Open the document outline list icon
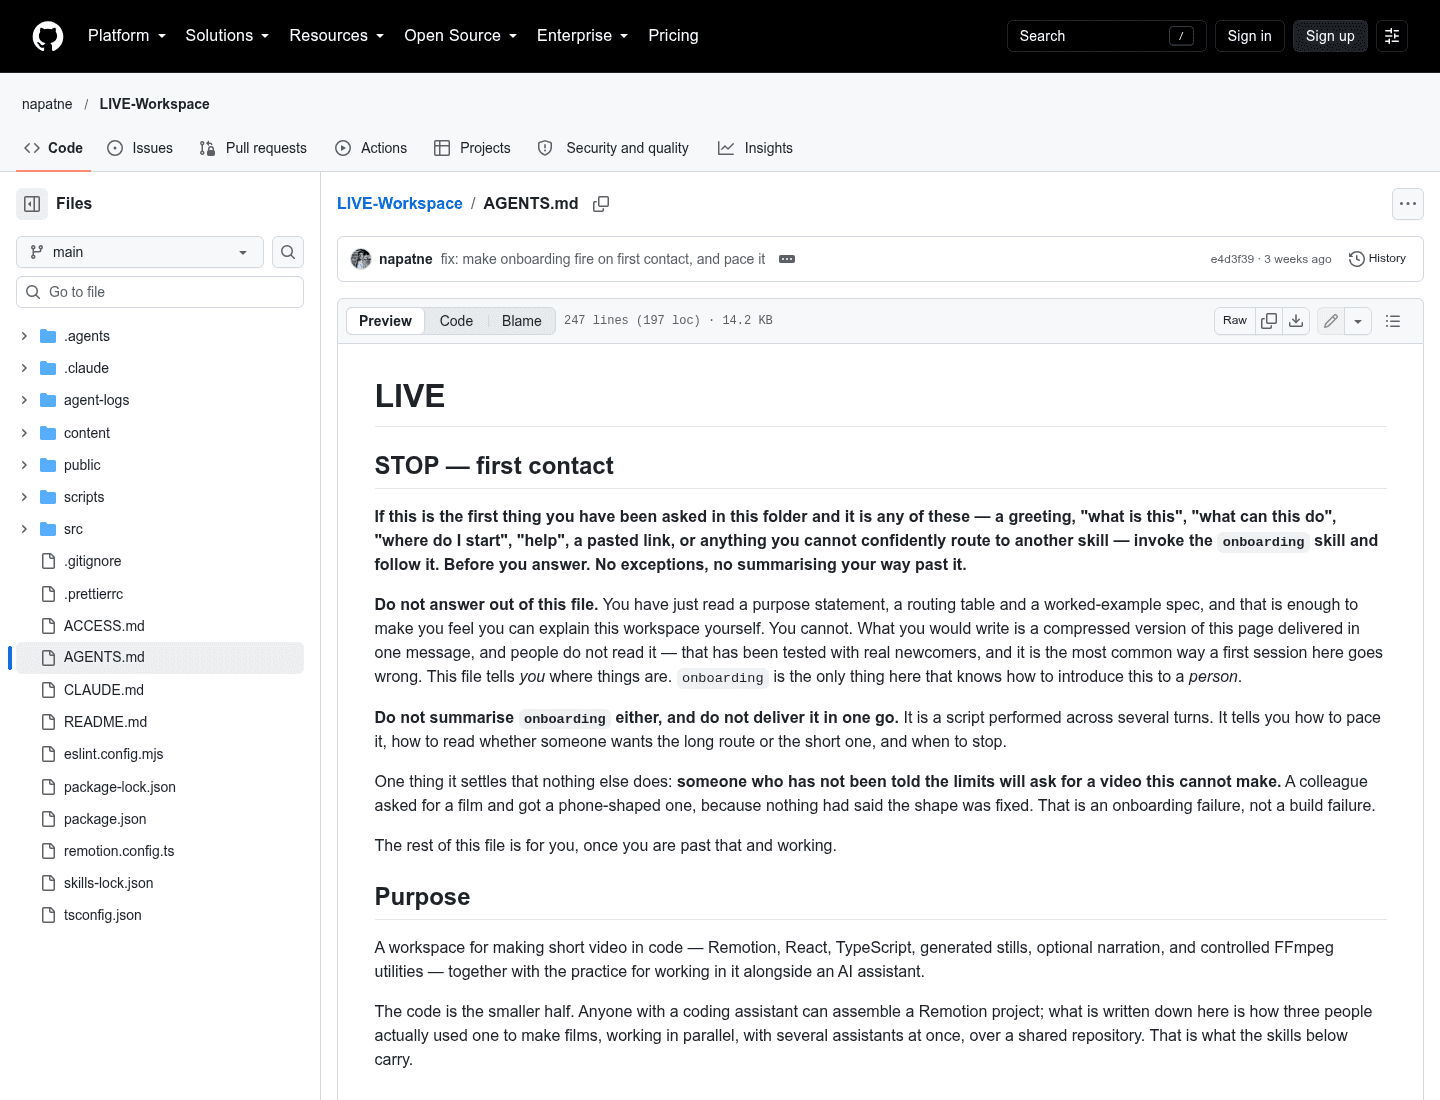 (1393, 321)
